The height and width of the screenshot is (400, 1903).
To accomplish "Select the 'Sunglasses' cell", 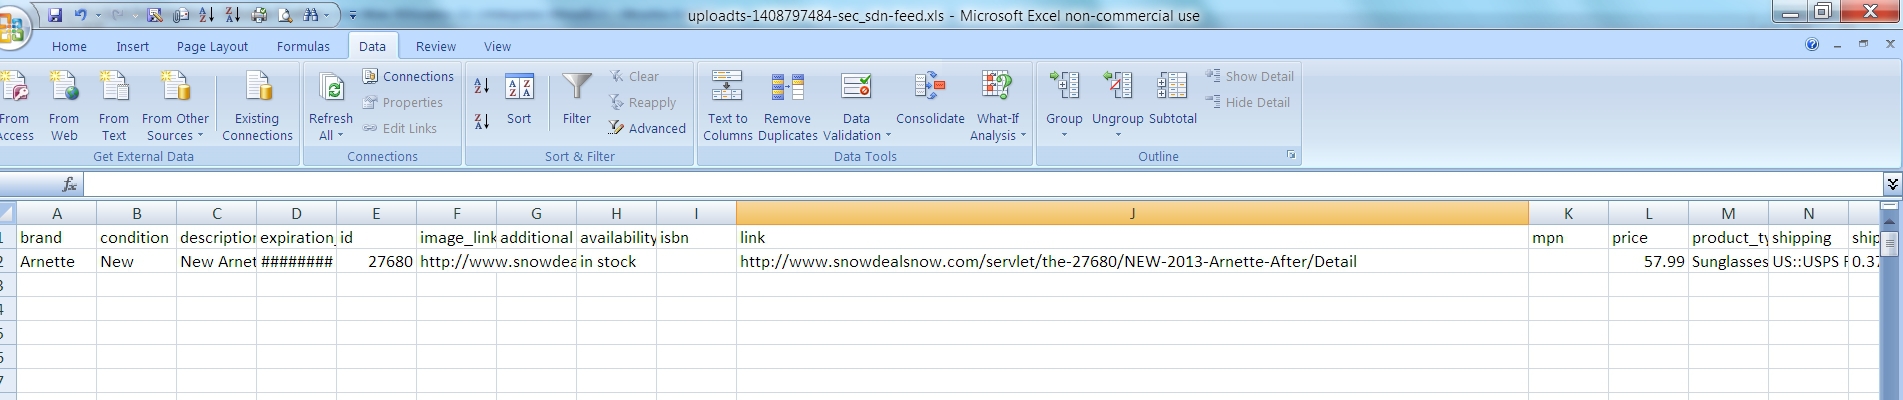I will [x=1728, y=261].
